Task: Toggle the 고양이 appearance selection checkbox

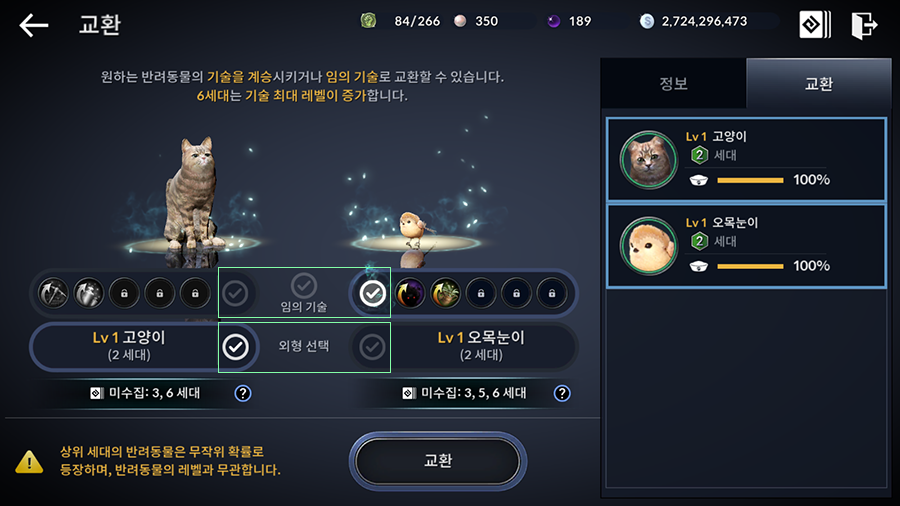Action: pos(235,347)
